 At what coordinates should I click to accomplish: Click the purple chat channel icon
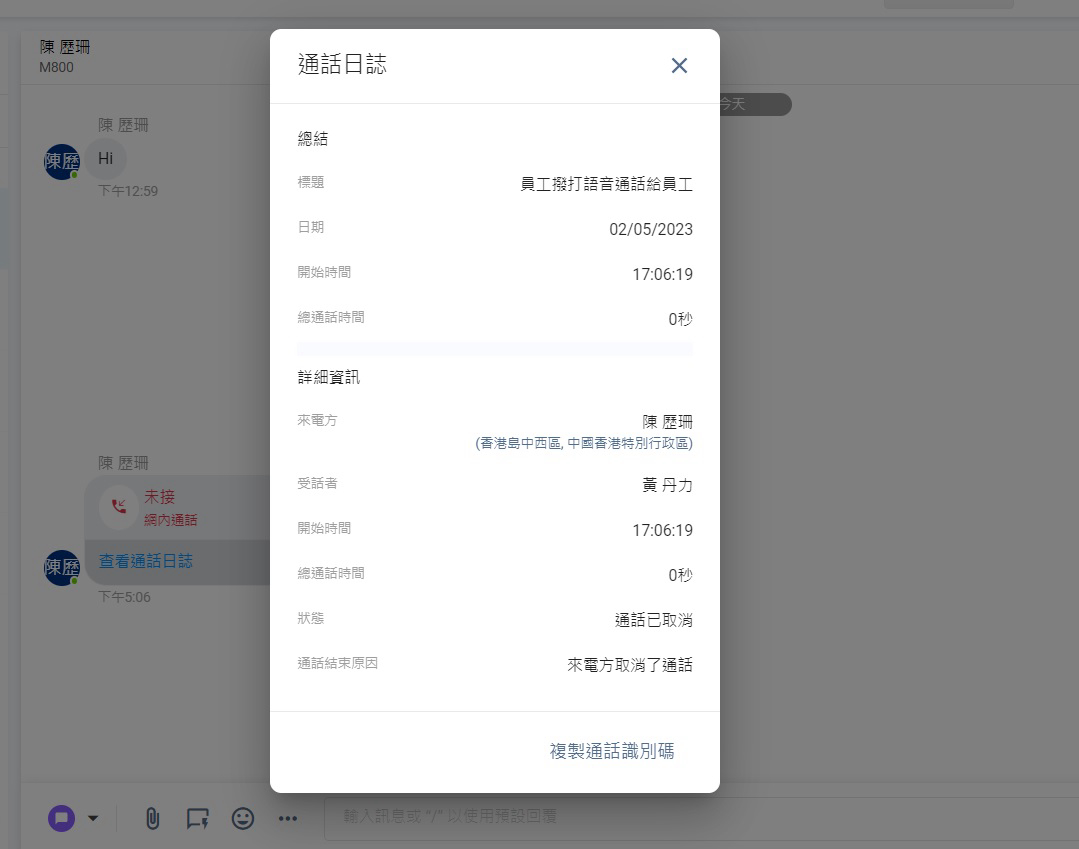(61, 818)
